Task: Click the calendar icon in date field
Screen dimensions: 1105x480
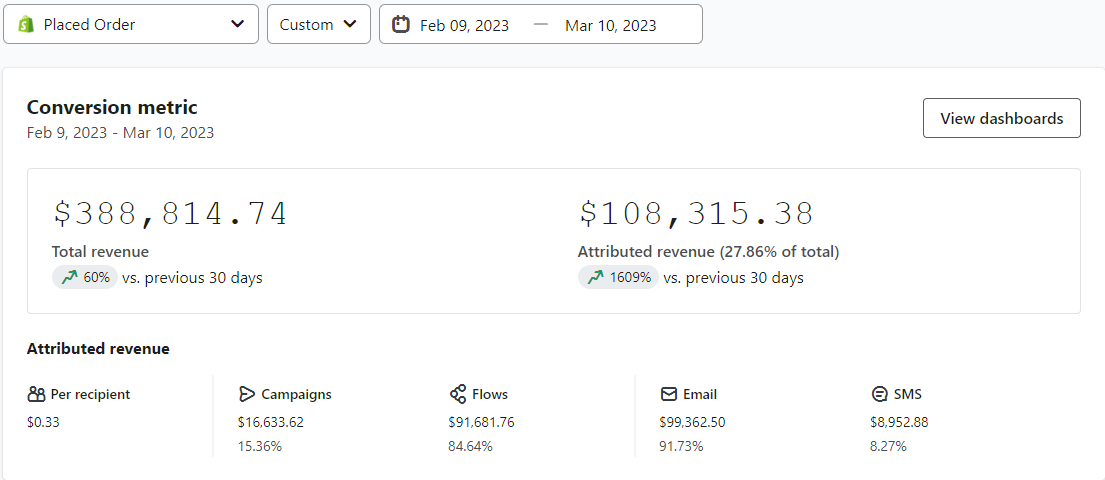Action: [x=400, y=25]
